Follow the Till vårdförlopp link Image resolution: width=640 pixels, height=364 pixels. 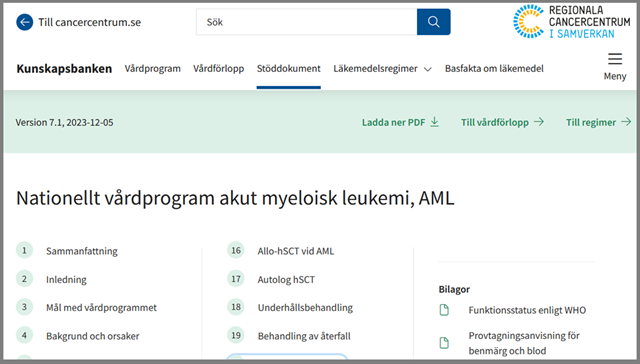(495, 122)
